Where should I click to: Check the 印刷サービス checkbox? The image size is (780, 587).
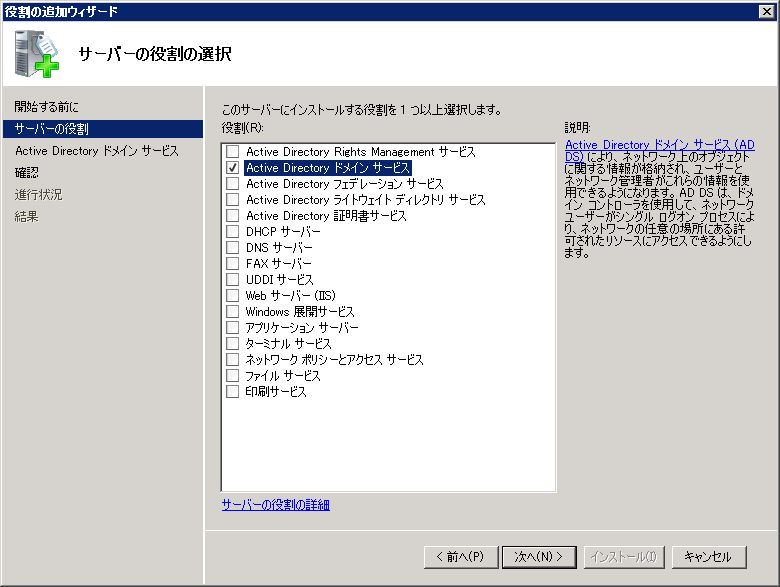pos(232,391)
